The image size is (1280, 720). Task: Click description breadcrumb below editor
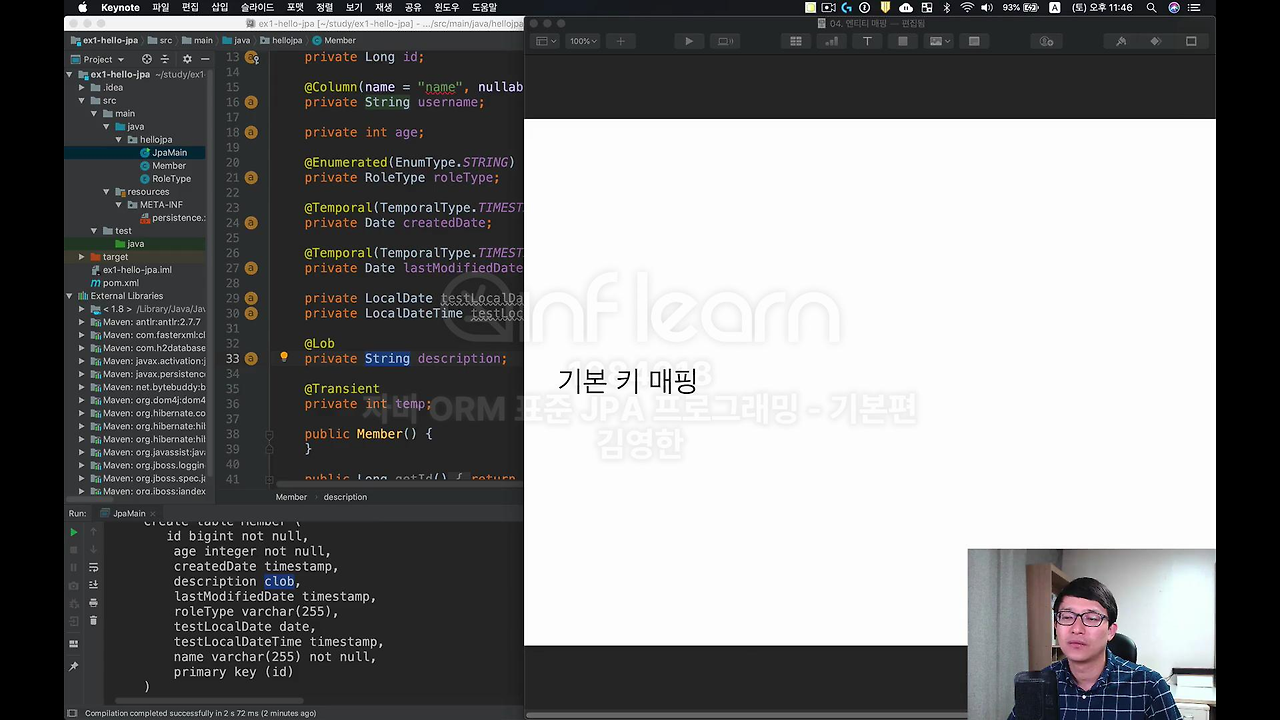[x=345, y=497]
